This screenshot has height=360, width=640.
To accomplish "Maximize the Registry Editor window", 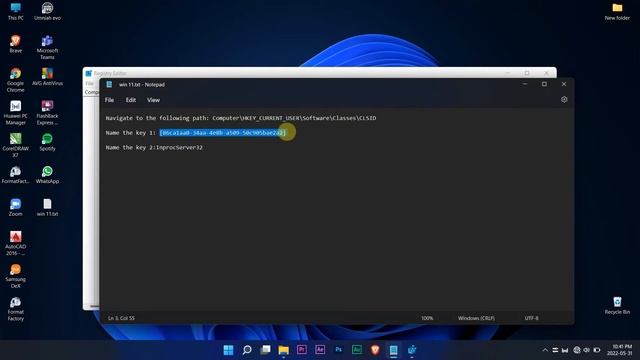I will click(527, 73).
